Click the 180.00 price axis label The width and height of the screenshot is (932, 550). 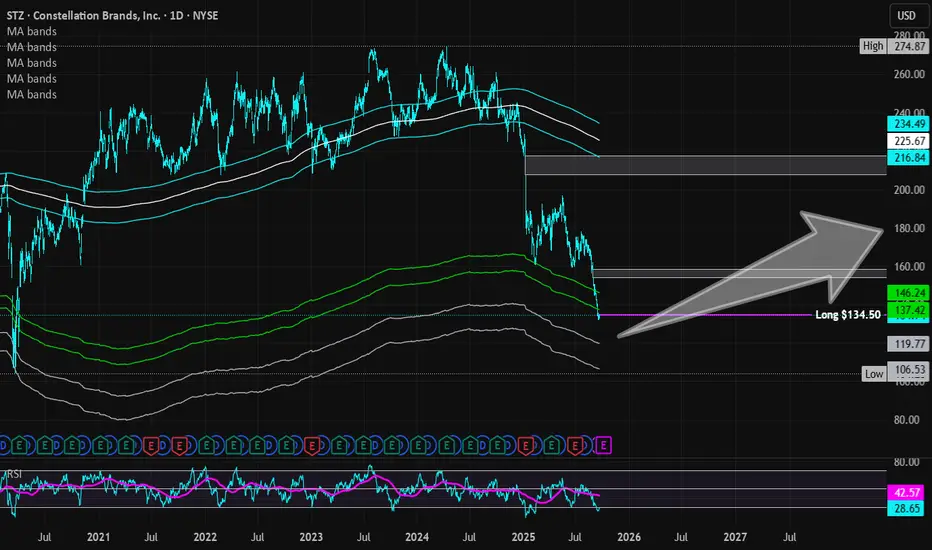tap(909, 228)
